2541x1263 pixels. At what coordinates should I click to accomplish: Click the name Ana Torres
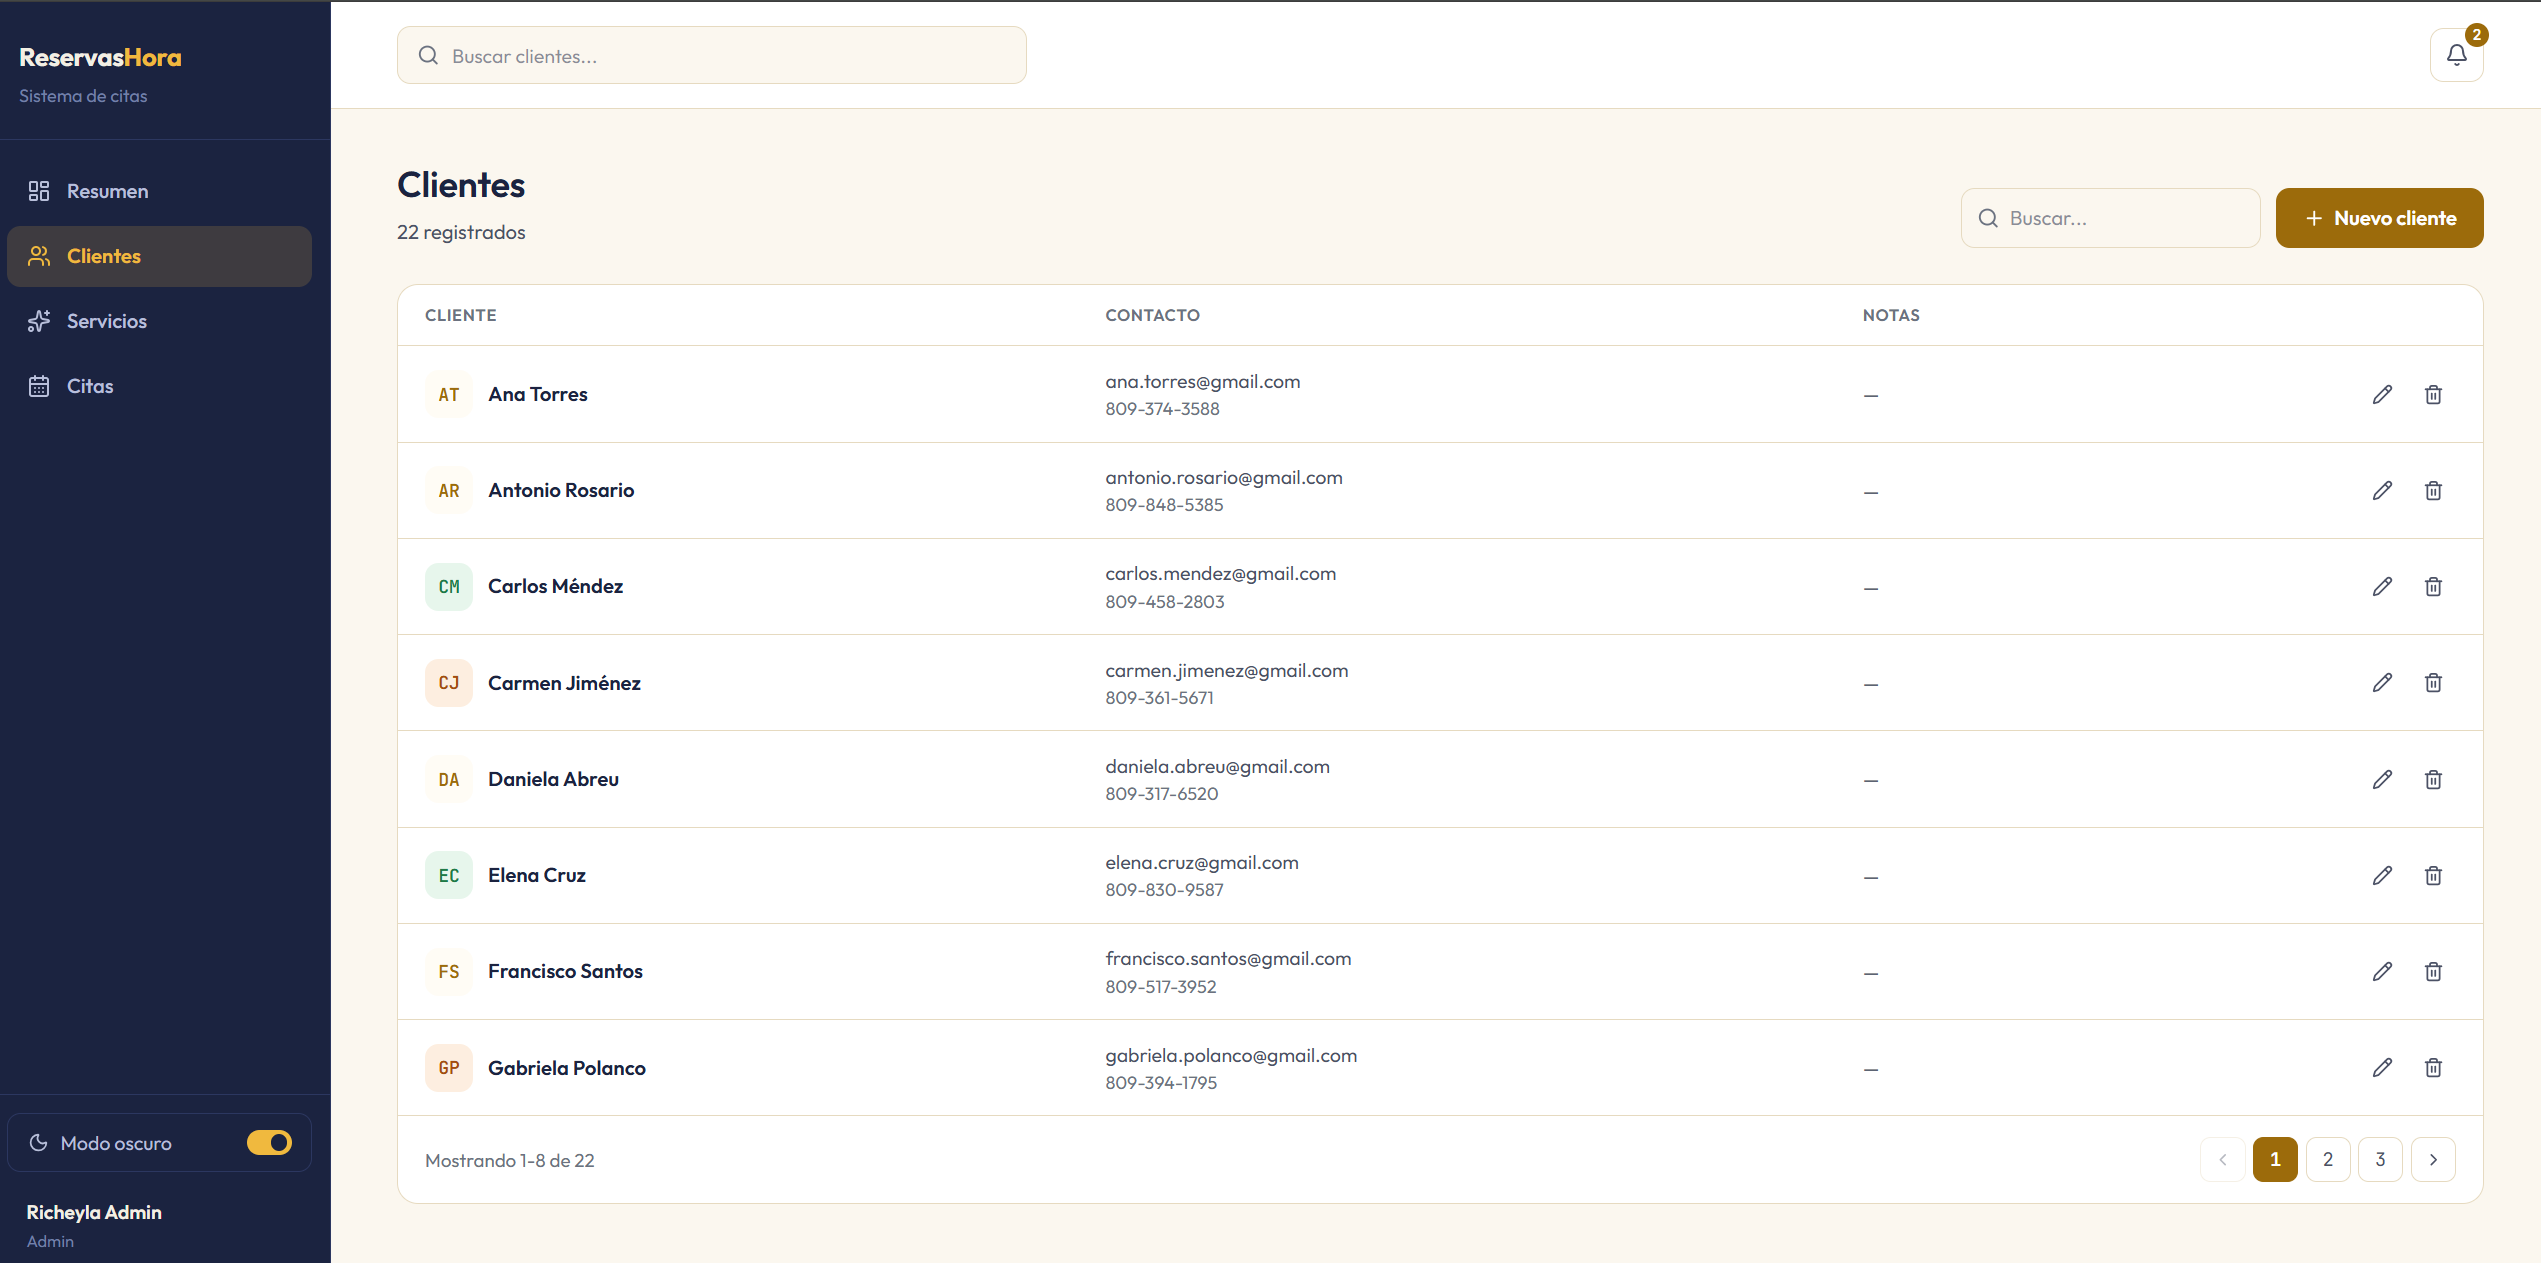538,394
